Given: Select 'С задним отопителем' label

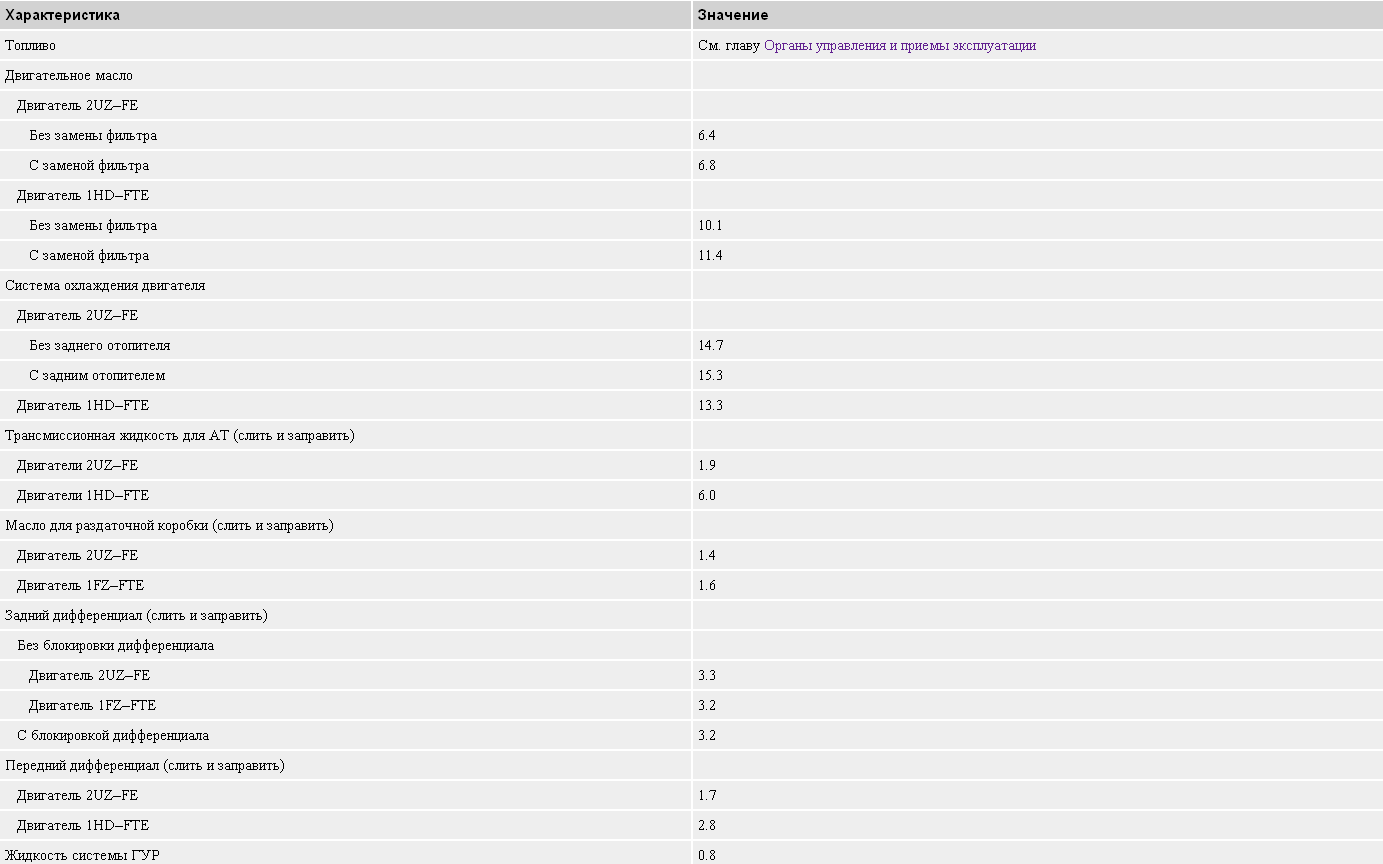Looking at the screenshot, I should click(97, 375).
